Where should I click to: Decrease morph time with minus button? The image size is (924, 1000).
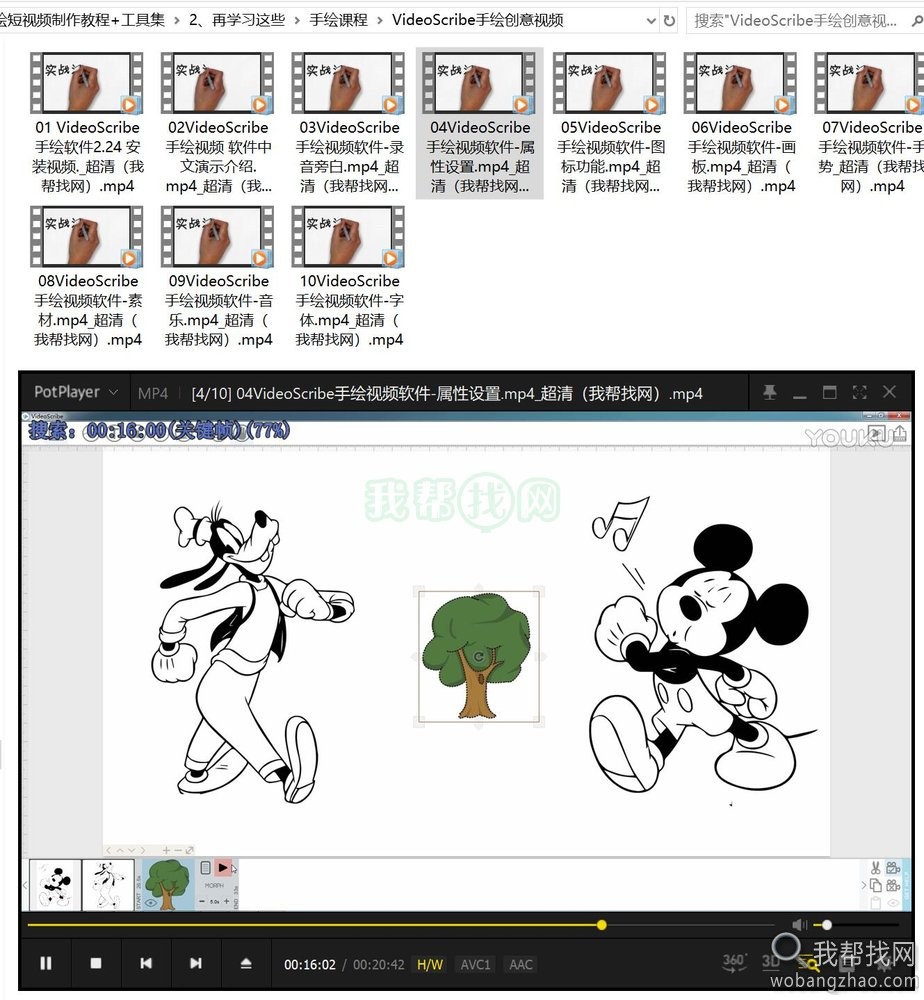click(x=202, y=901)
